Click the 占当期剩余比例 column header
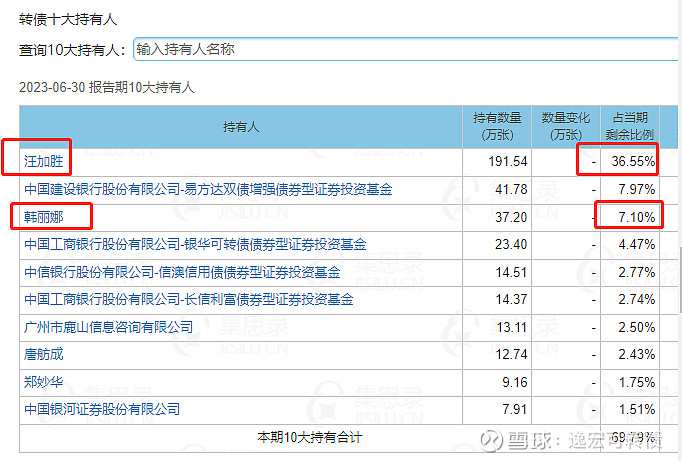This screenshot has width=682, height=461. coord(630,127)
